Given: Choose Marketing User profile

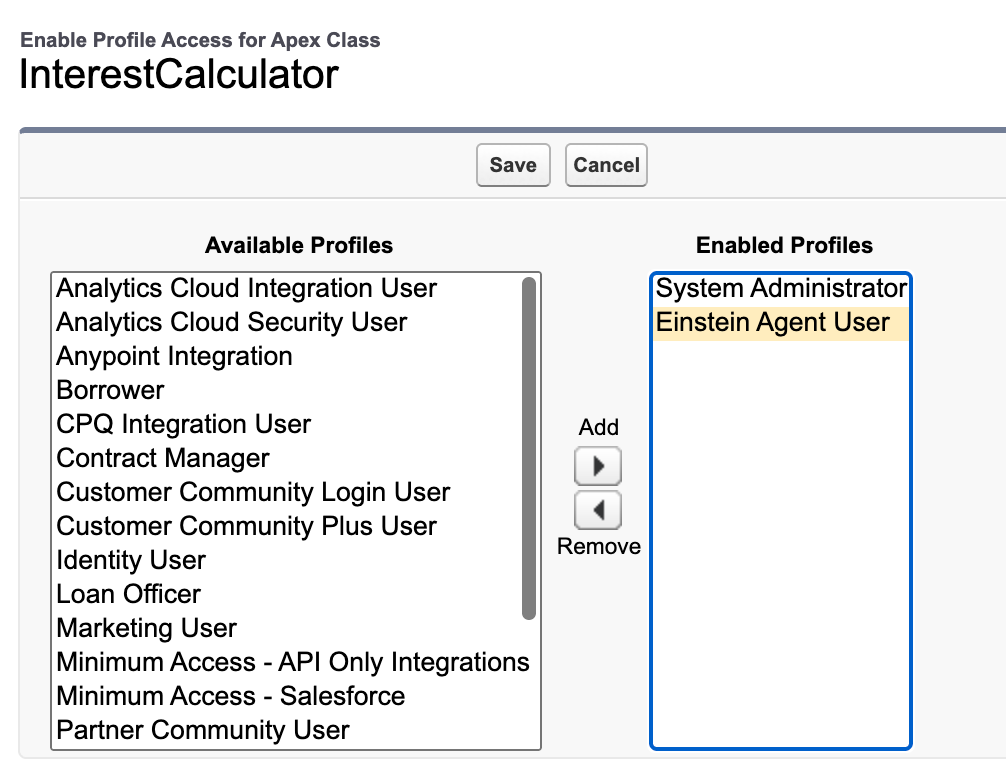Looking at the screenshot, I should pyautogui.click(x=147, y=629).
